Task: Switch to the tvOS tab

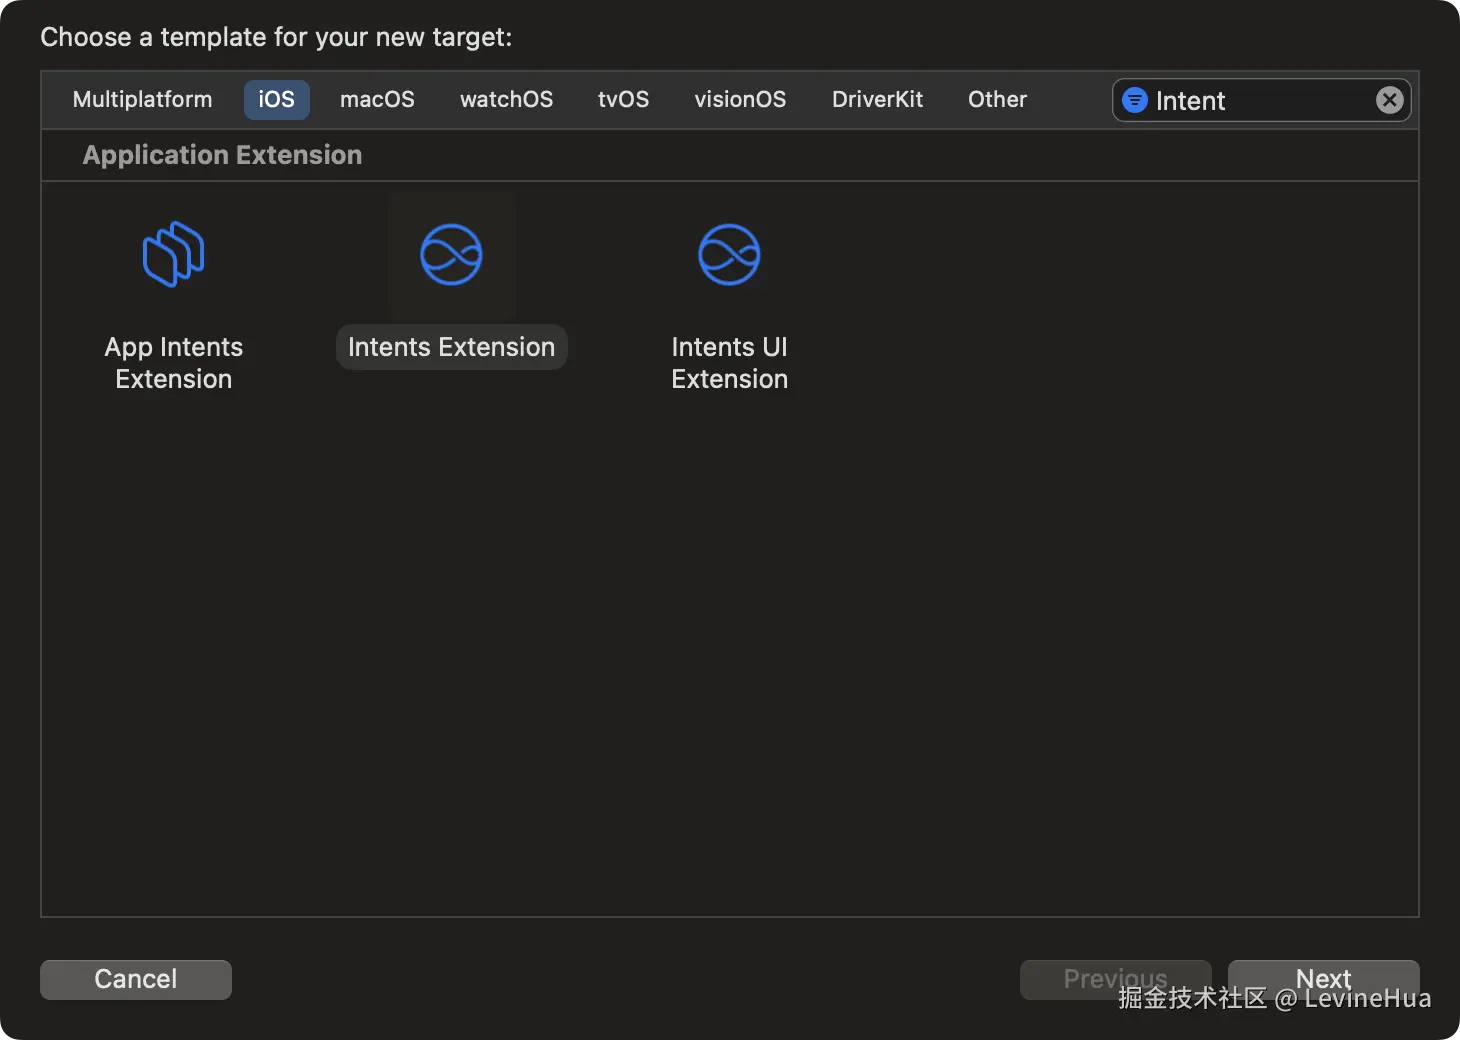Action: [623, 100]
